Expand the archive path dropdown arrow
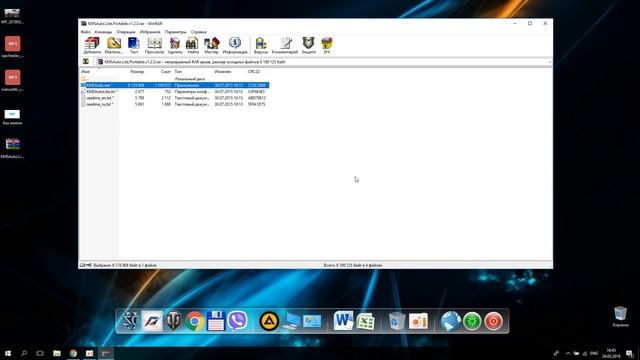640x360 pixels. (x=549, y=62)
